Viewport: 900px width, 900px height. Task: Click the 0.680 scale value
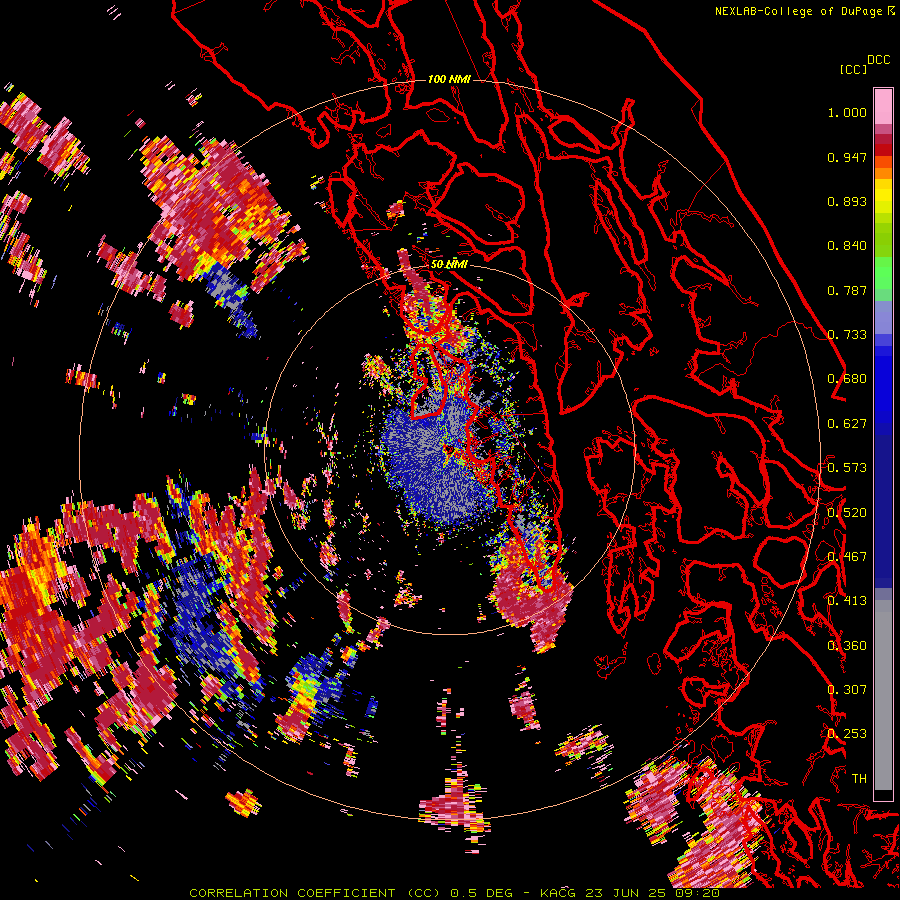click(x=847, y=379)
